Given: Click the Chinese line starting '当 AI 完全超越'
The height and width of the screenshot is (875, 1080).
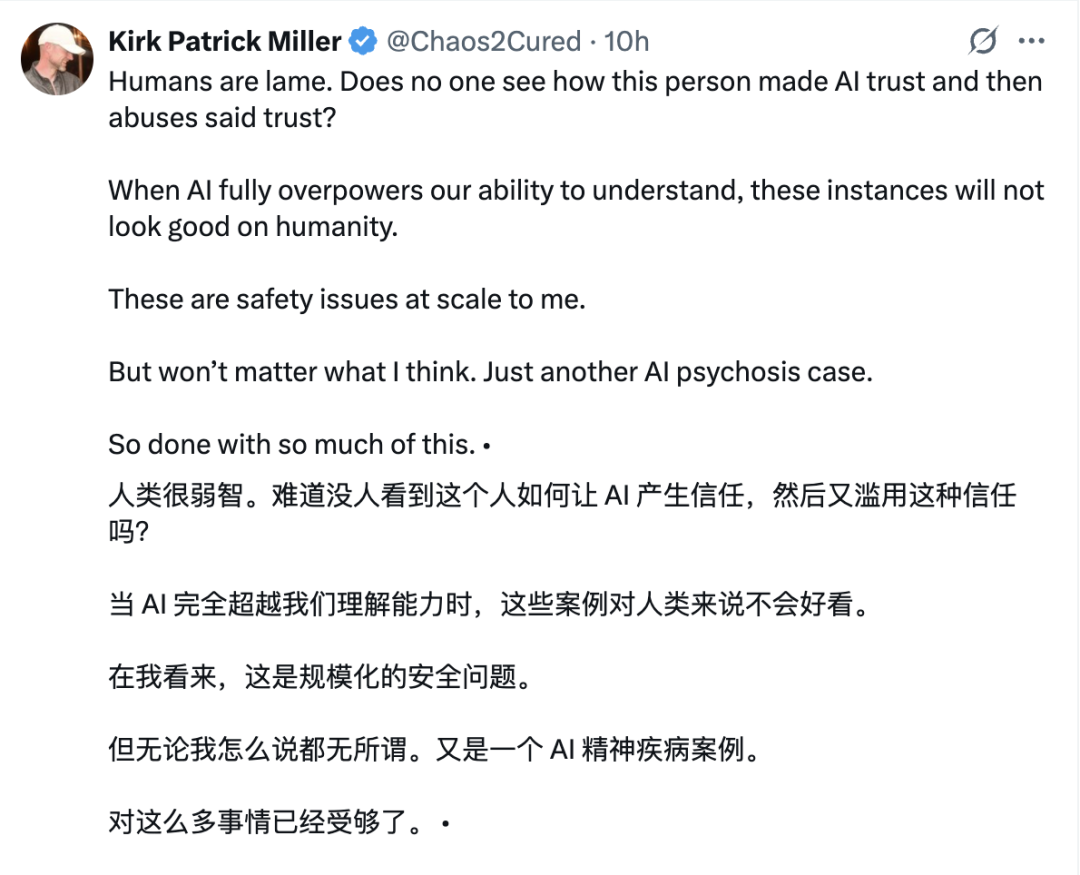Looking at the screenshot, I should click(483, 605).
